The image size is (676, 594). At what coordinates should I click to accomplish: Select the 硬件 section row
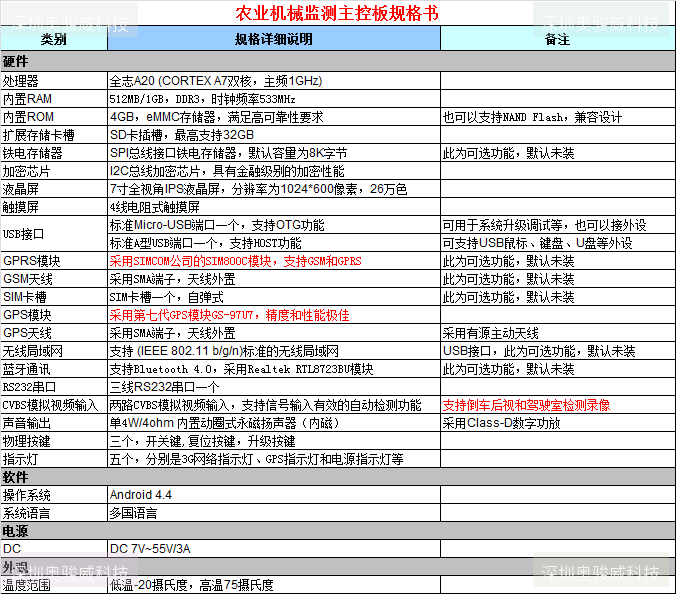tap(338, 61)
